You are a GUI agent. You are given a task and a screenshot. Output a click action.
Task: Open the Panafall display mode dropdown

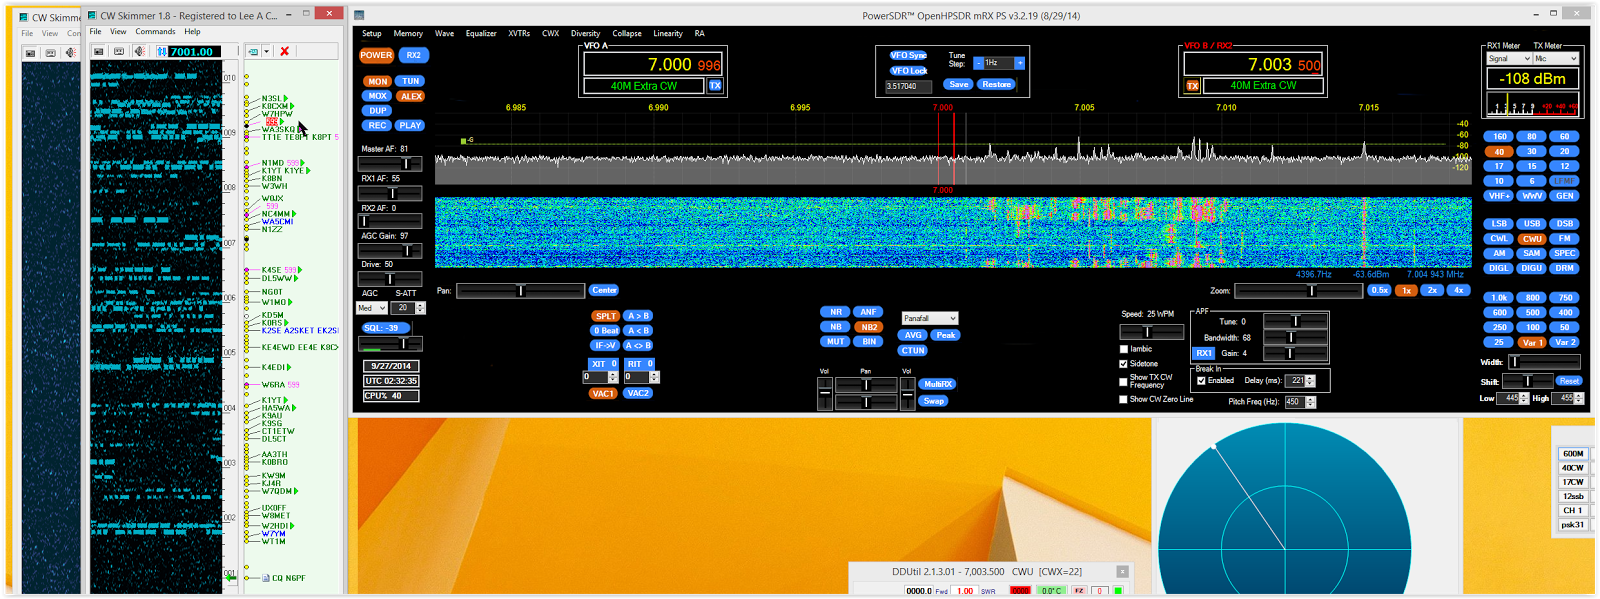[930, 318]
